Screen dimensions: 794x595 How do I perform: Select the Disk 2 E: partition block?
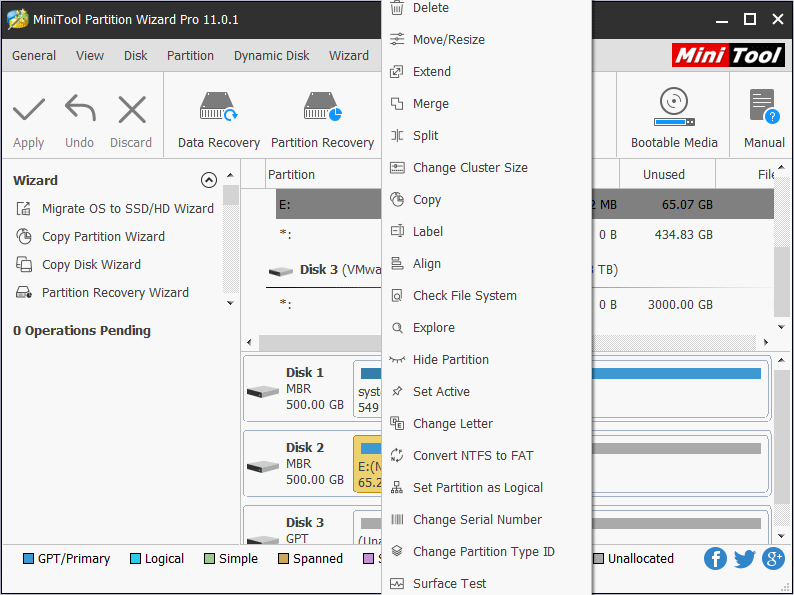368,464
